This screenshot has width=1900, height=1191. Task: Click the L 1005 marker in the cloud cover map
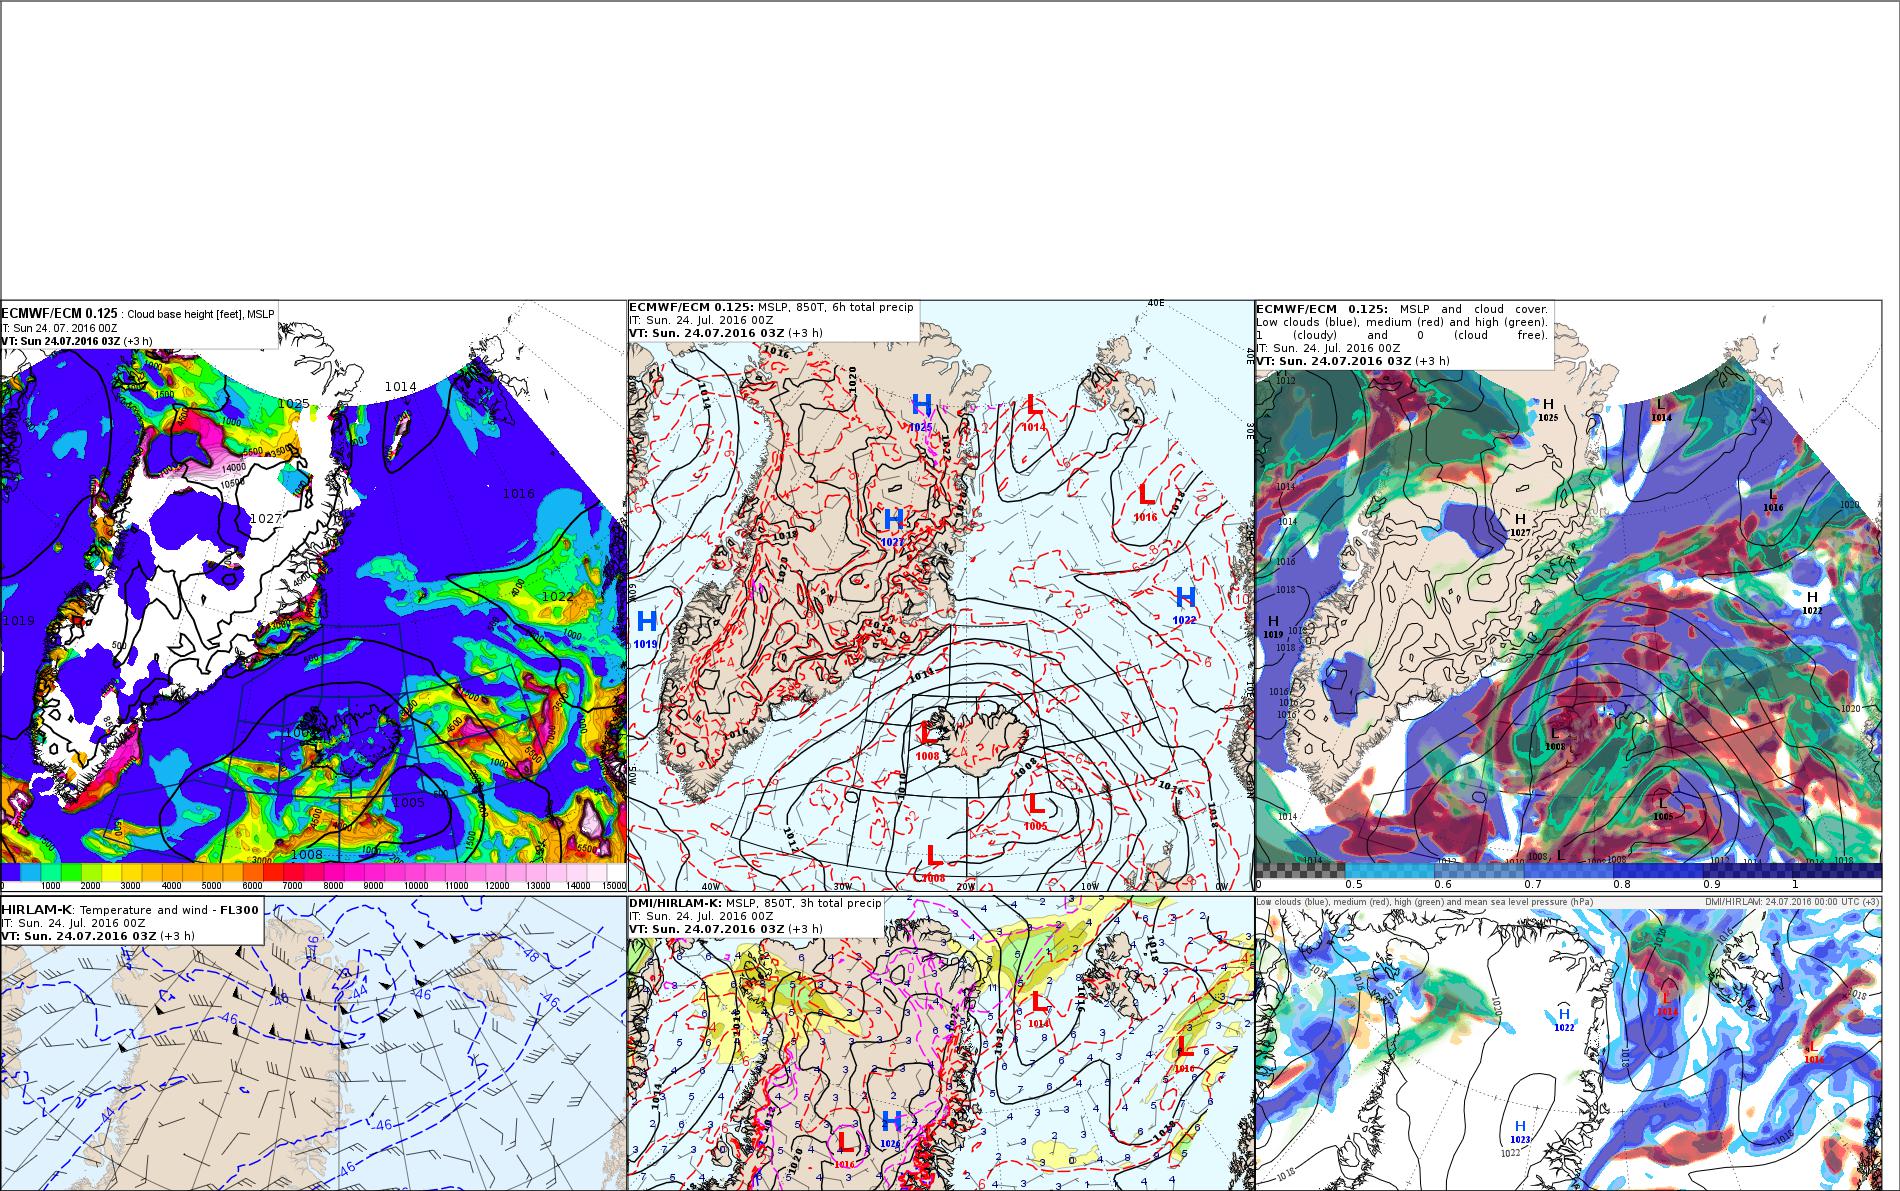coord(1663,809)
